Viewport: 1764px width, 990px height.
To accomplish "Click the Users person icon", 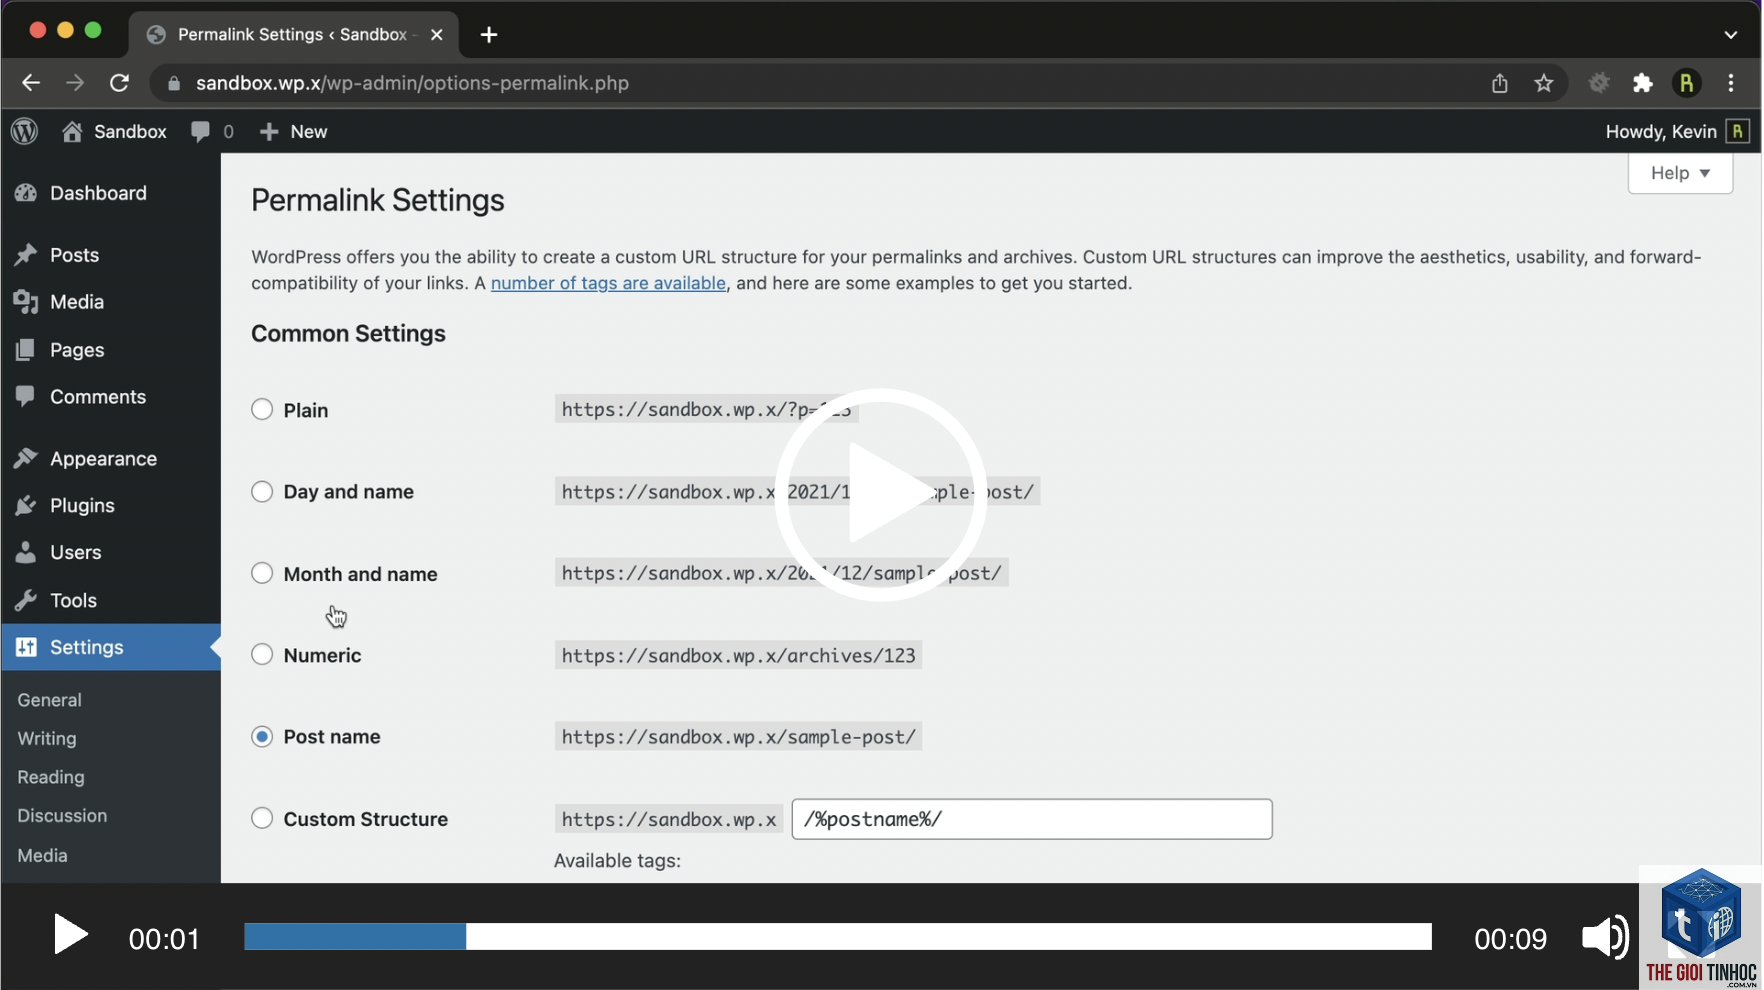I will 26,552.
